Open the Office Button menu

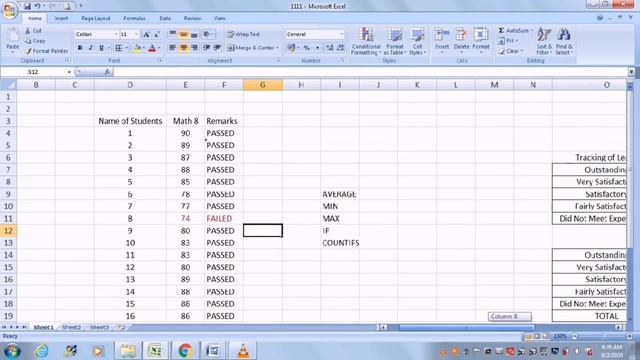[10, 10]
